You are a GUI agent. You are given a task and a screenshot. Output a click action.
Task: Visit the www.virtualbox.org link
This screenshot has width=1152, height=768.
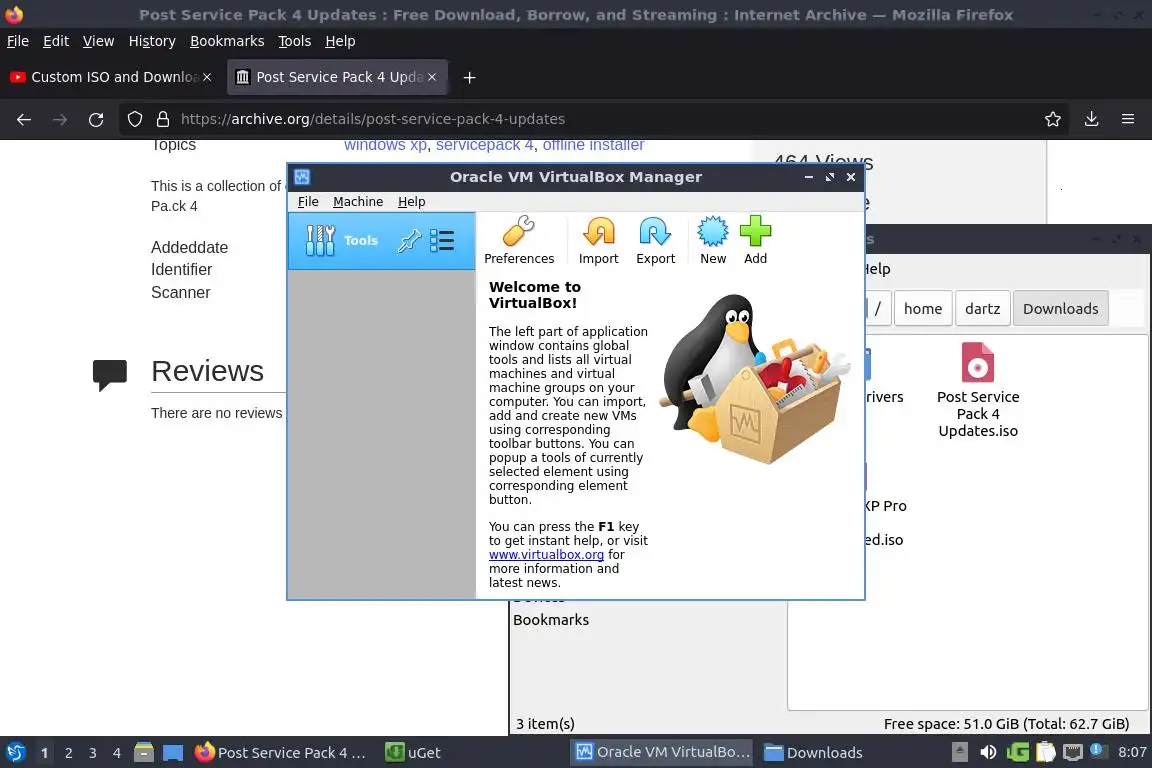tap(546, 555)
